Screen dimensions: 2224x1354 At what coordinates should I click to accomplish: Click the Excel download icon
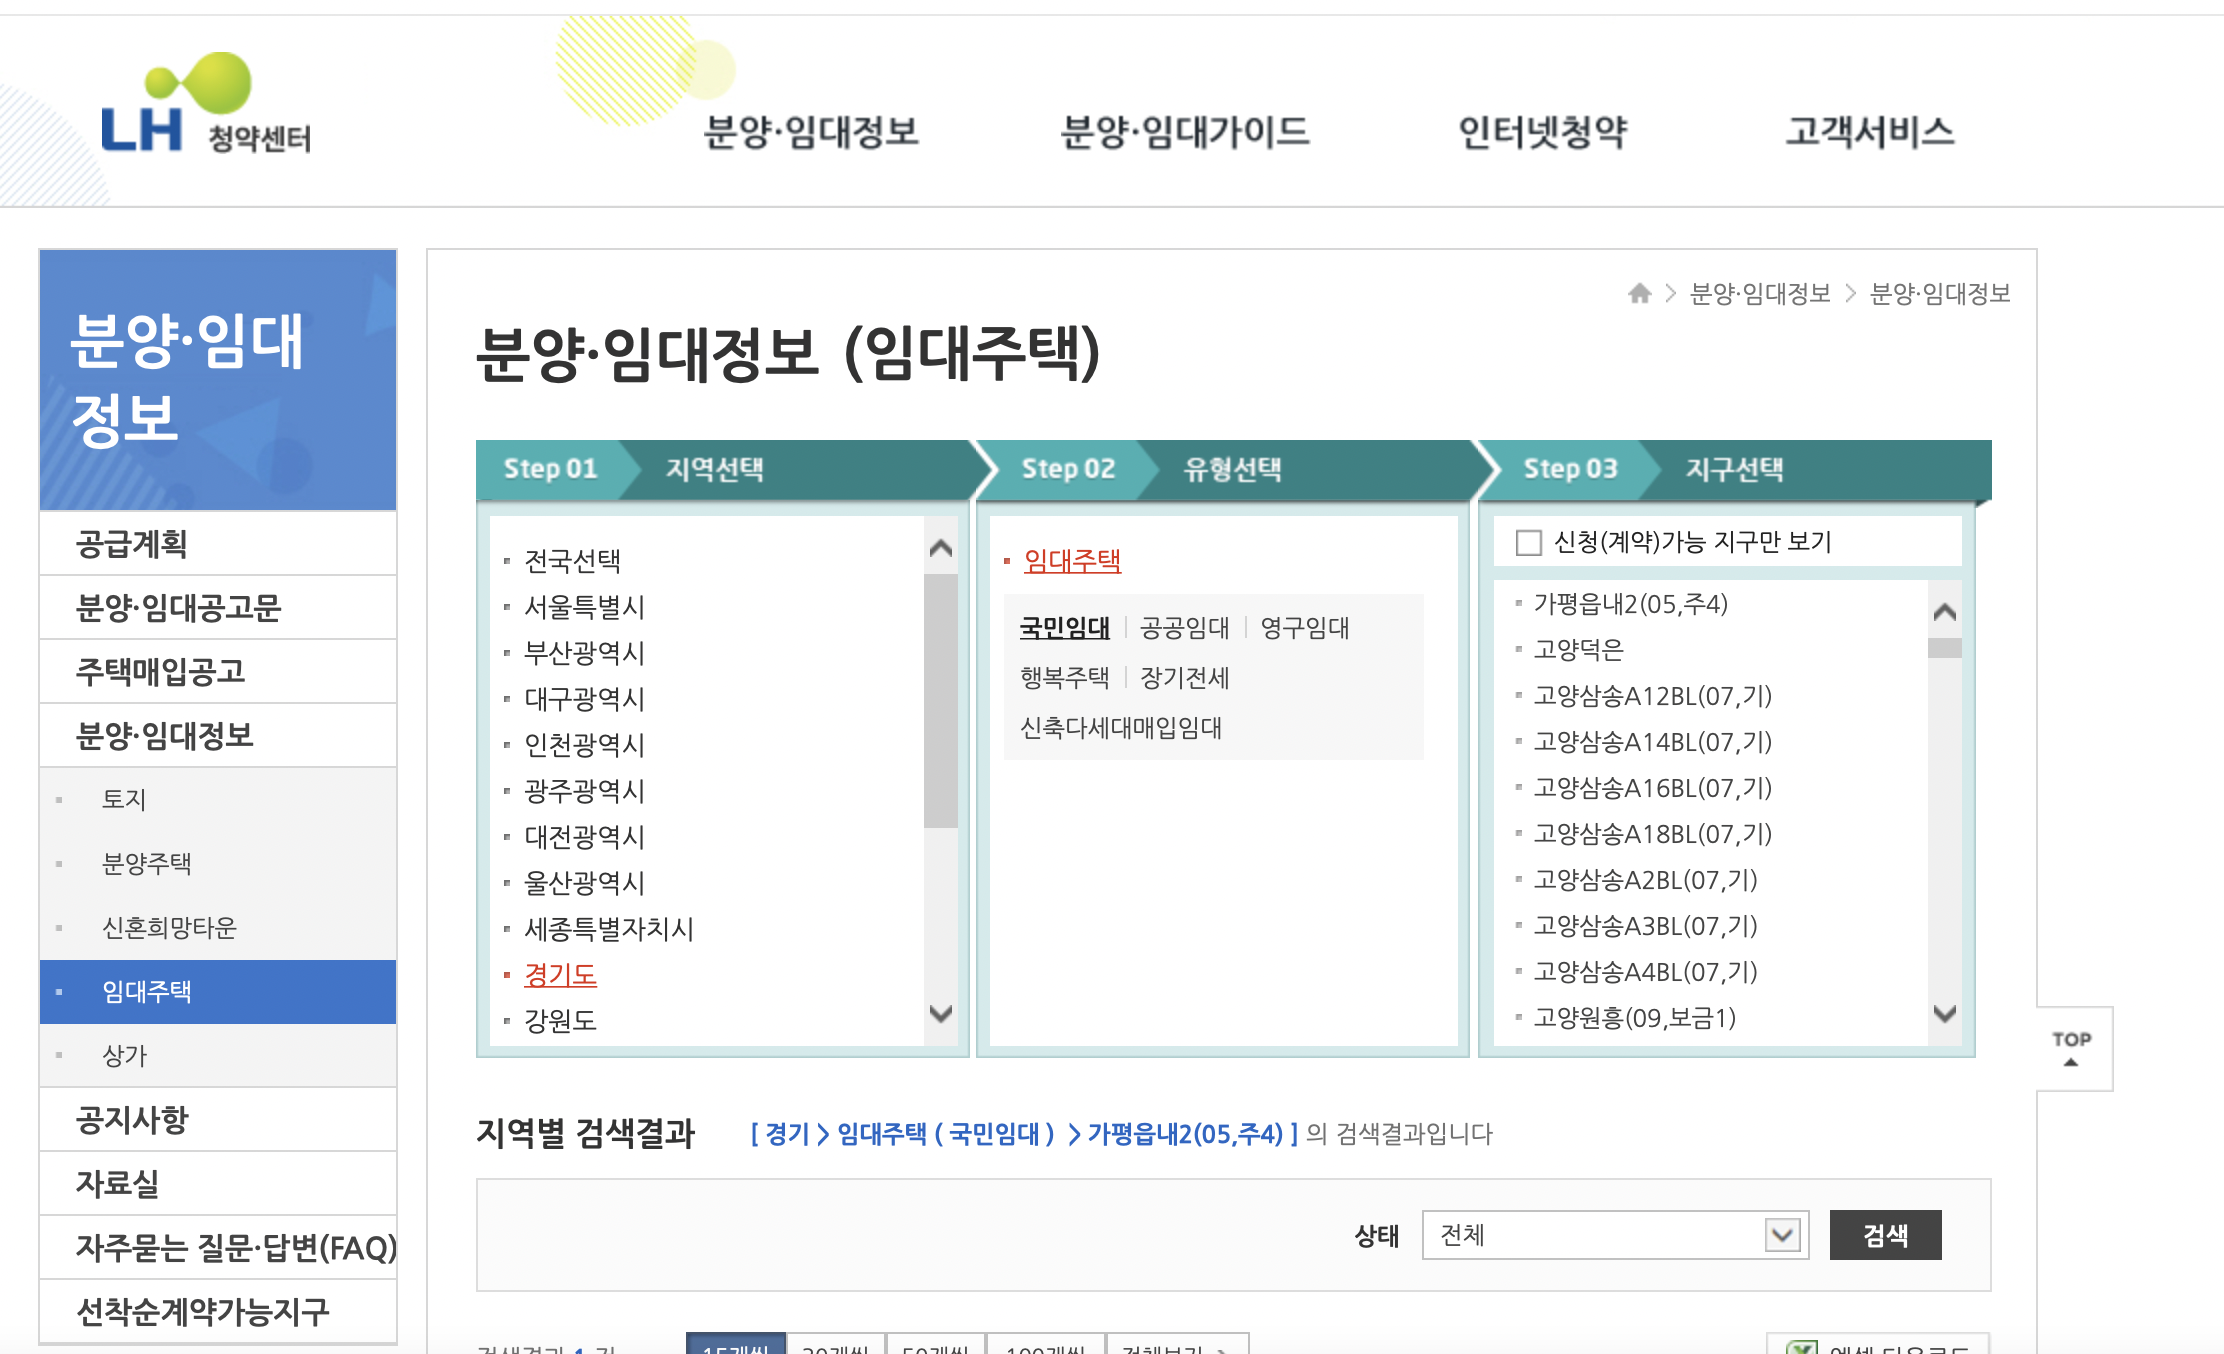pos(1802,1346)
